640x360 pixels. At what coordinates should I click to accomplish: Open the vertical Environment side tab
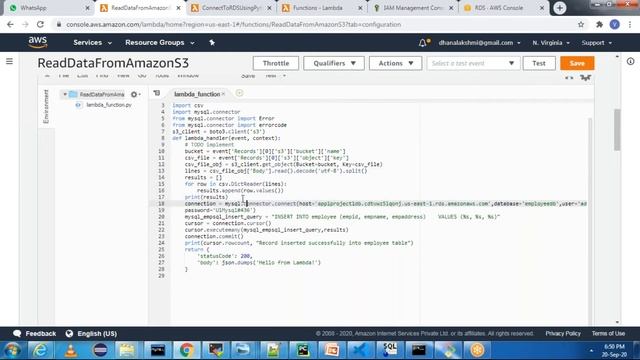pyautogui.click(x=46, y=106)
